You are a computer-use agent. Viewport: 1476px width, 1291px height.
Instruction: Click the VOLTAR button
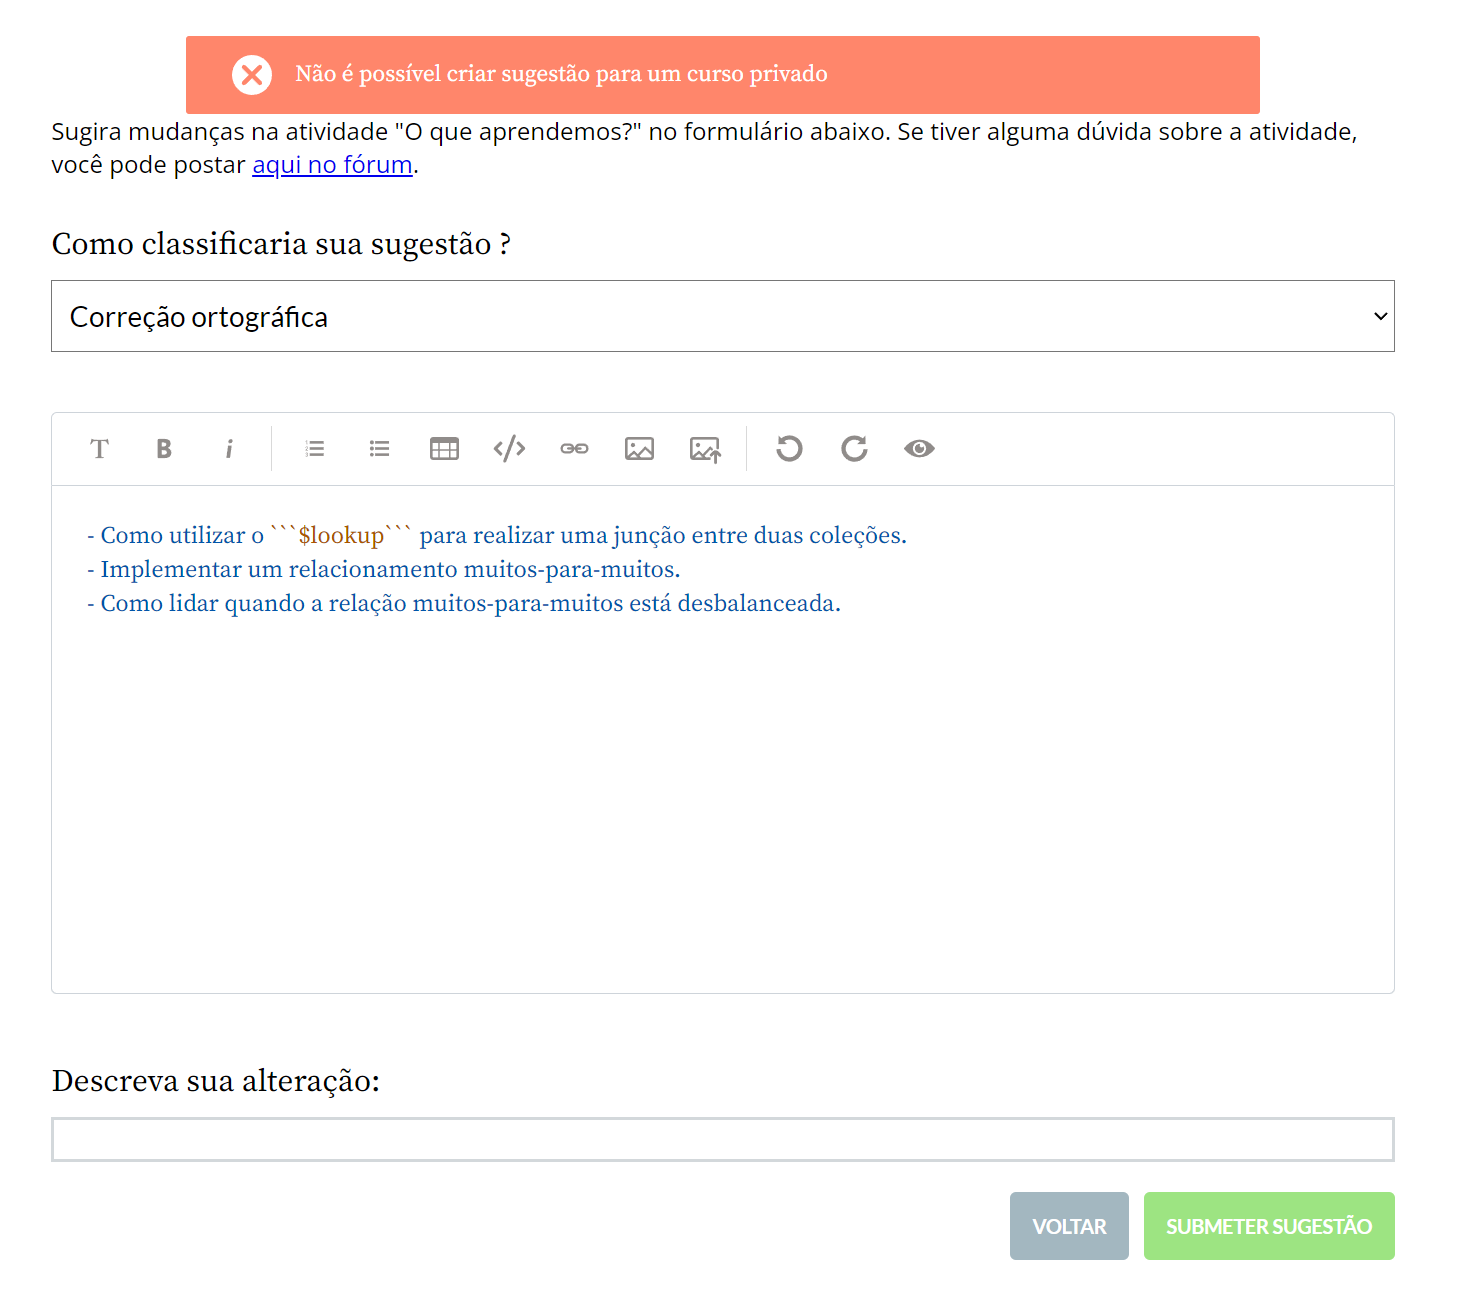[x=1069, y=1226]
